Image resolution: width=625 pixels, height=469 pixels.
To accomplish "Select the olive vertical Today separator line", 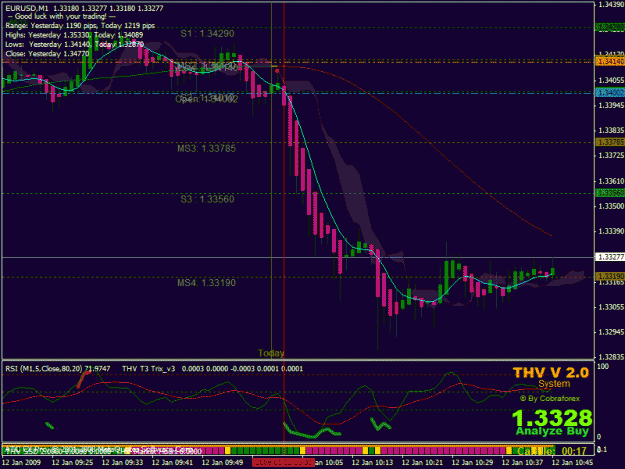I will click(271, 179).
